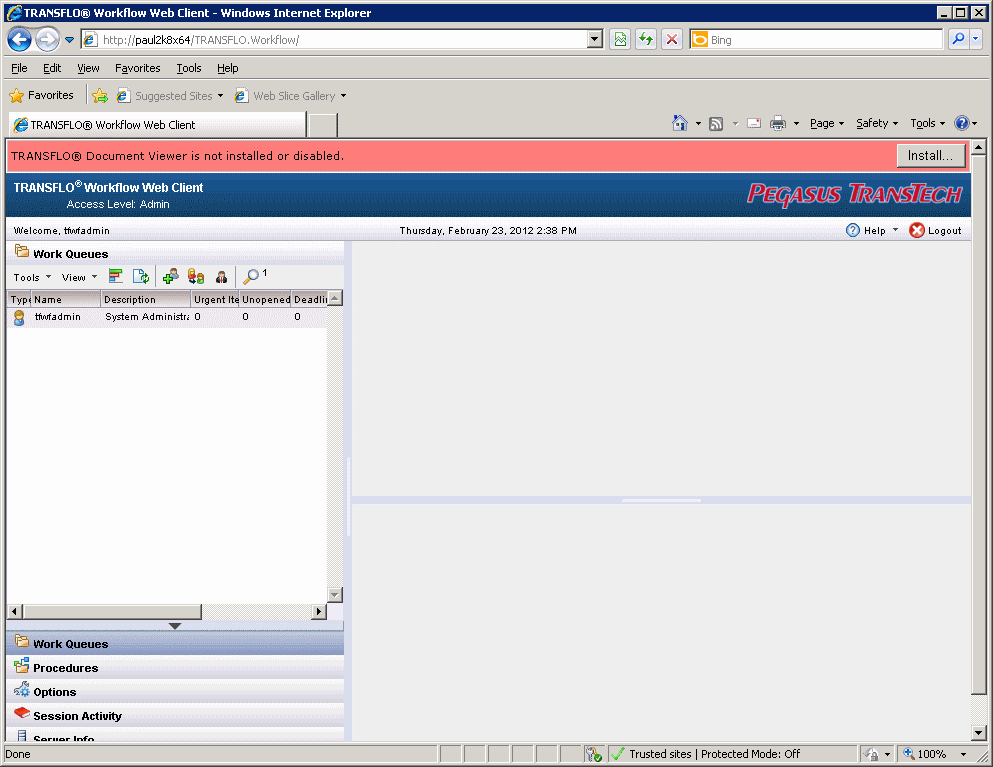Switch to the Session Activity panel
This screenshot has width=993, height=767.
click(x=80, y=715)
